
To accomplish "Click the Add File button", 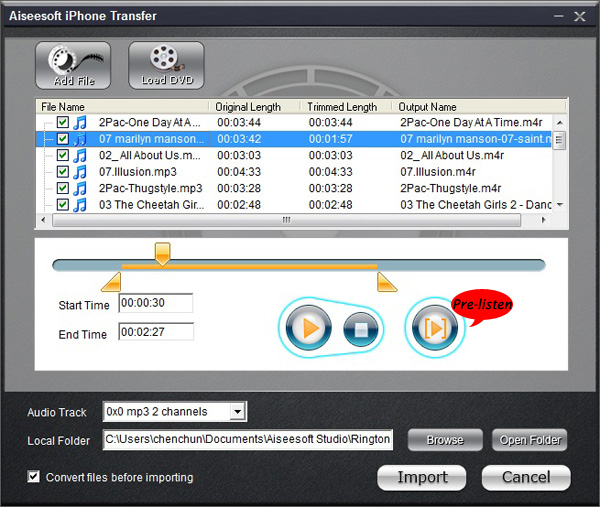I will (73, 65).
